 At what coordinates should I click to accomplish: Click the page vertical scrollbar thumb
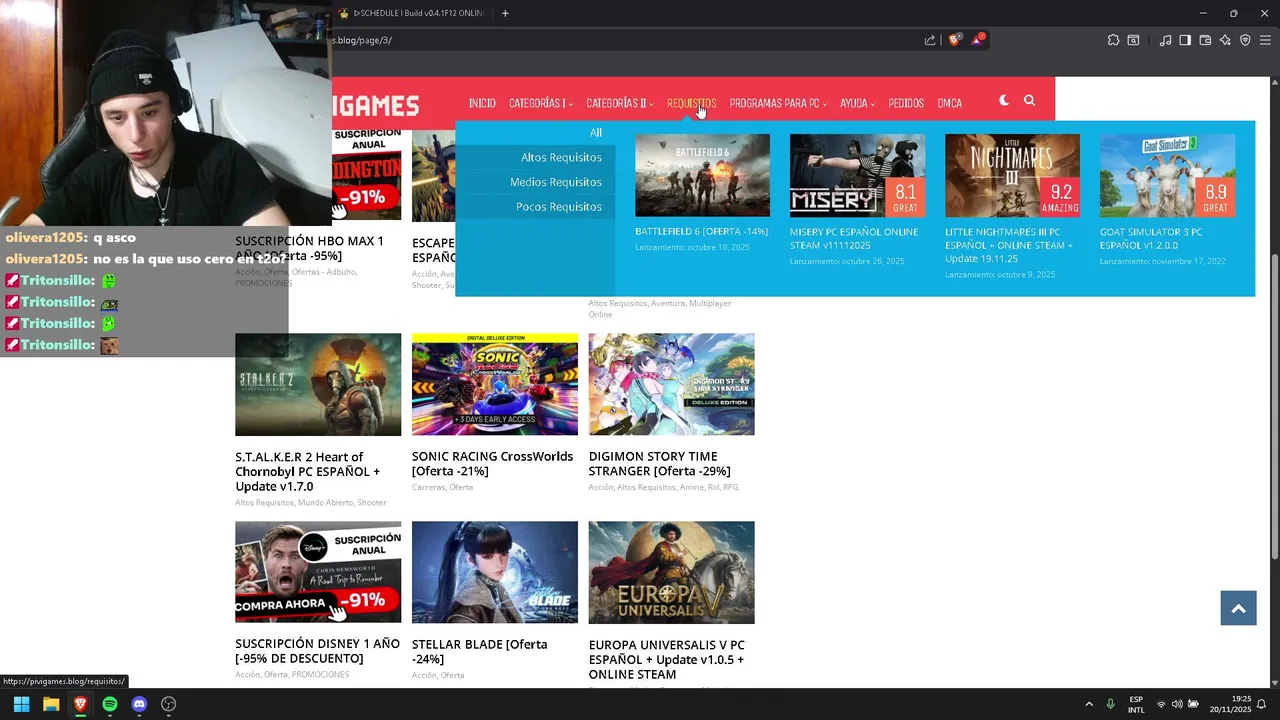click(1274, 405)
